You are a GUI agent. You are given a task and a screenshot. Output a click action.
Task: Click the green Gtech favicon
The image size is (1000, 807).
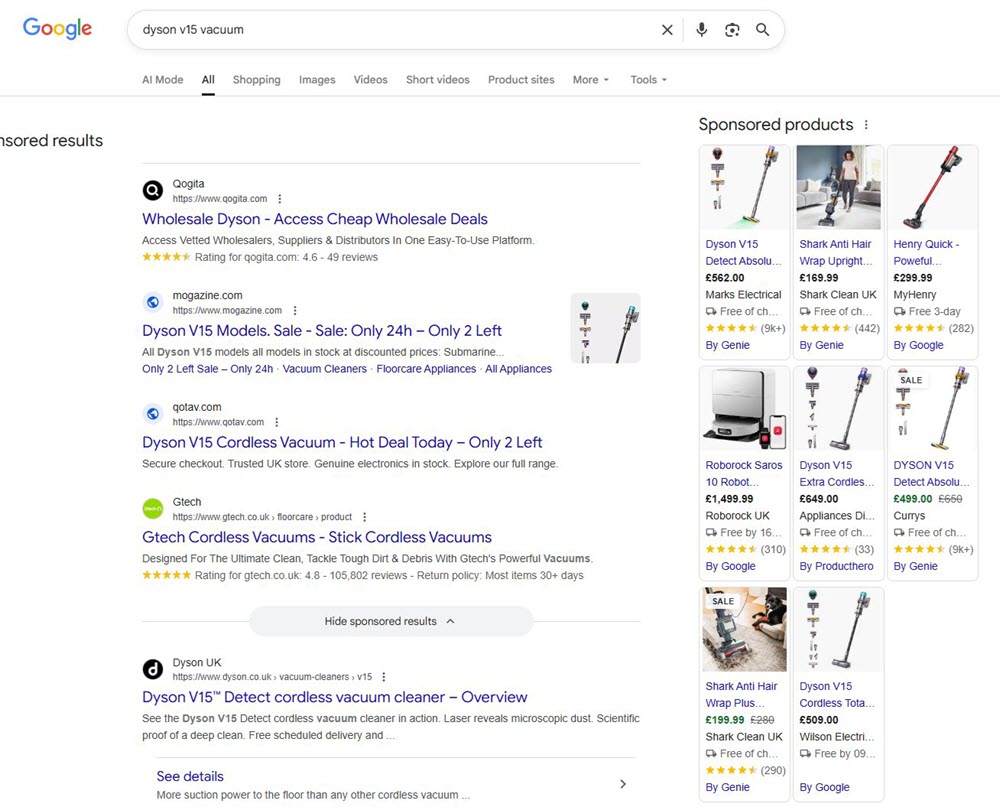(x=152, y=508)
